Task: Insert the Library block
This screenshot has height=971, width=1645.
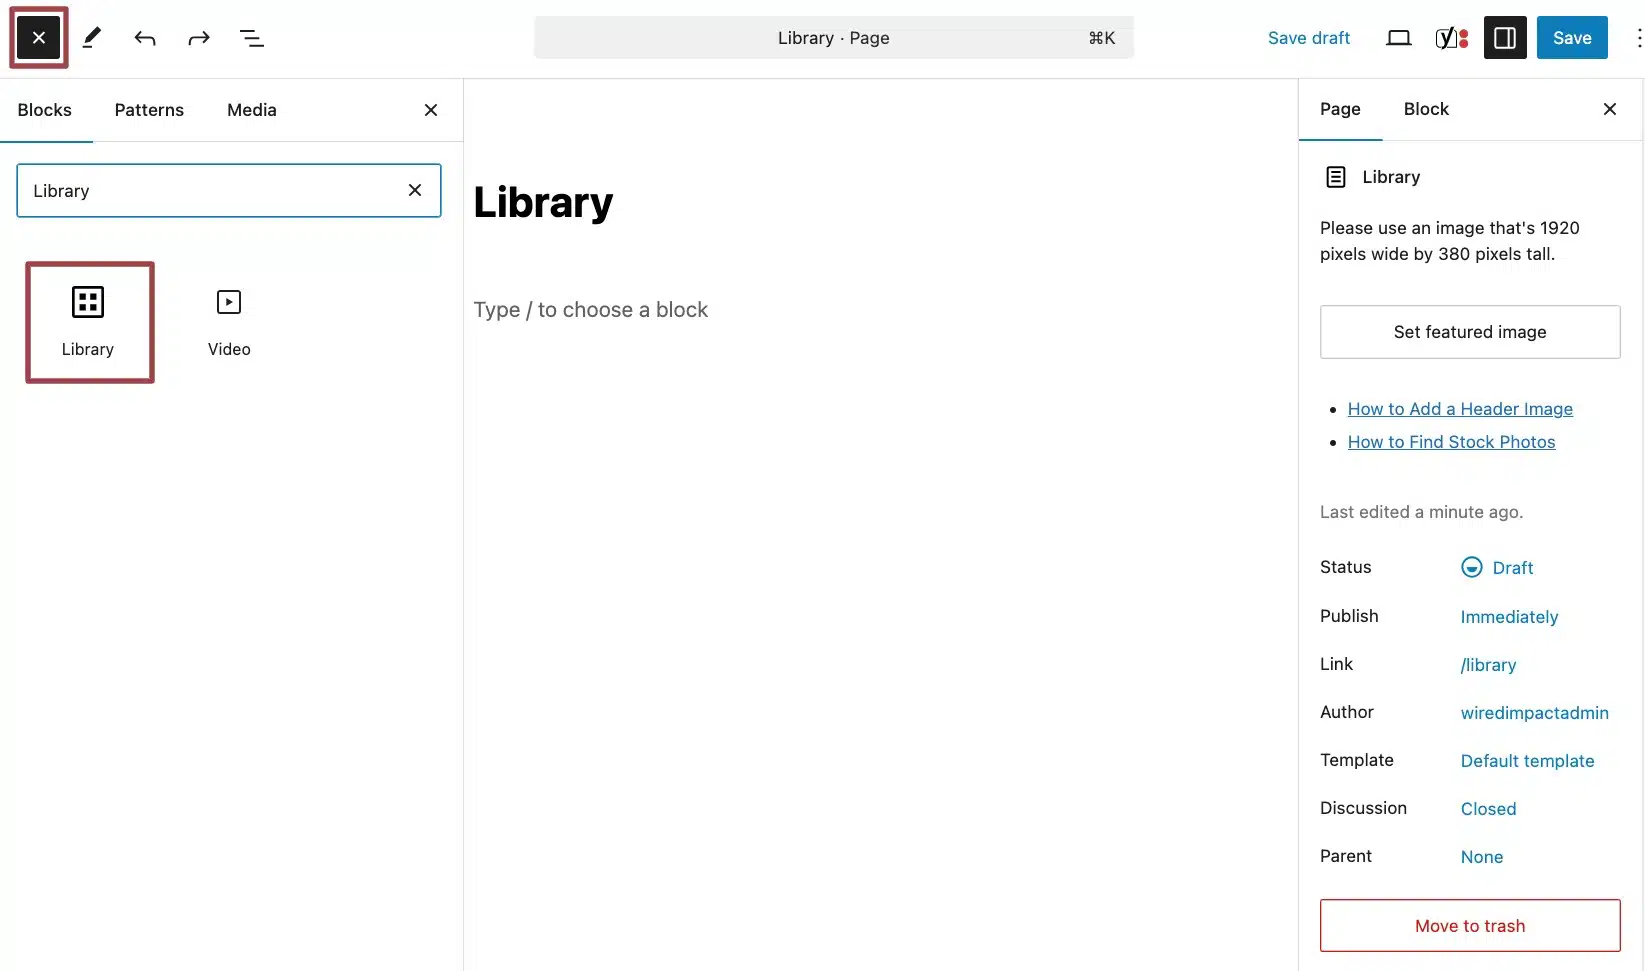Action: tap(89, 322)
